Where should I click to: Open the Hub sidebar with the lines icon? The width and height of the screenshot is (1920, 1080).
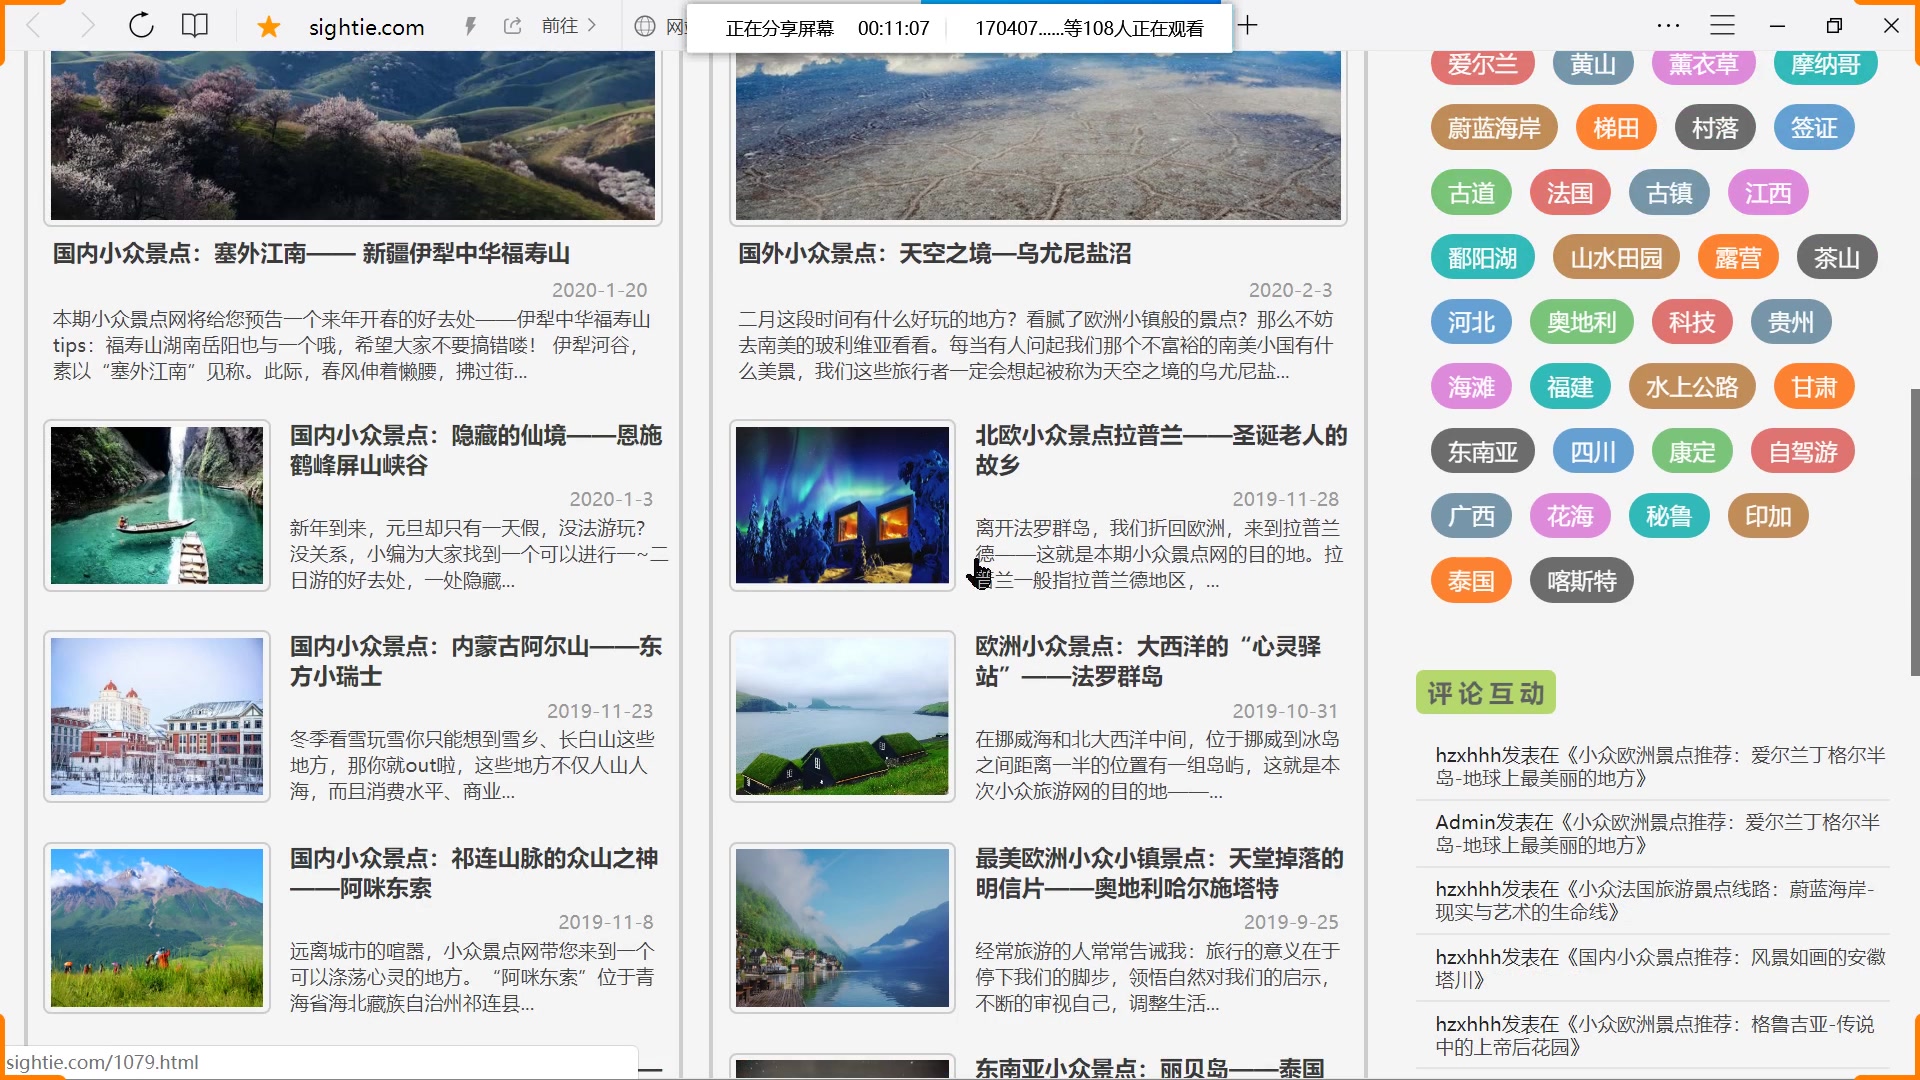tap(1722, 25)
